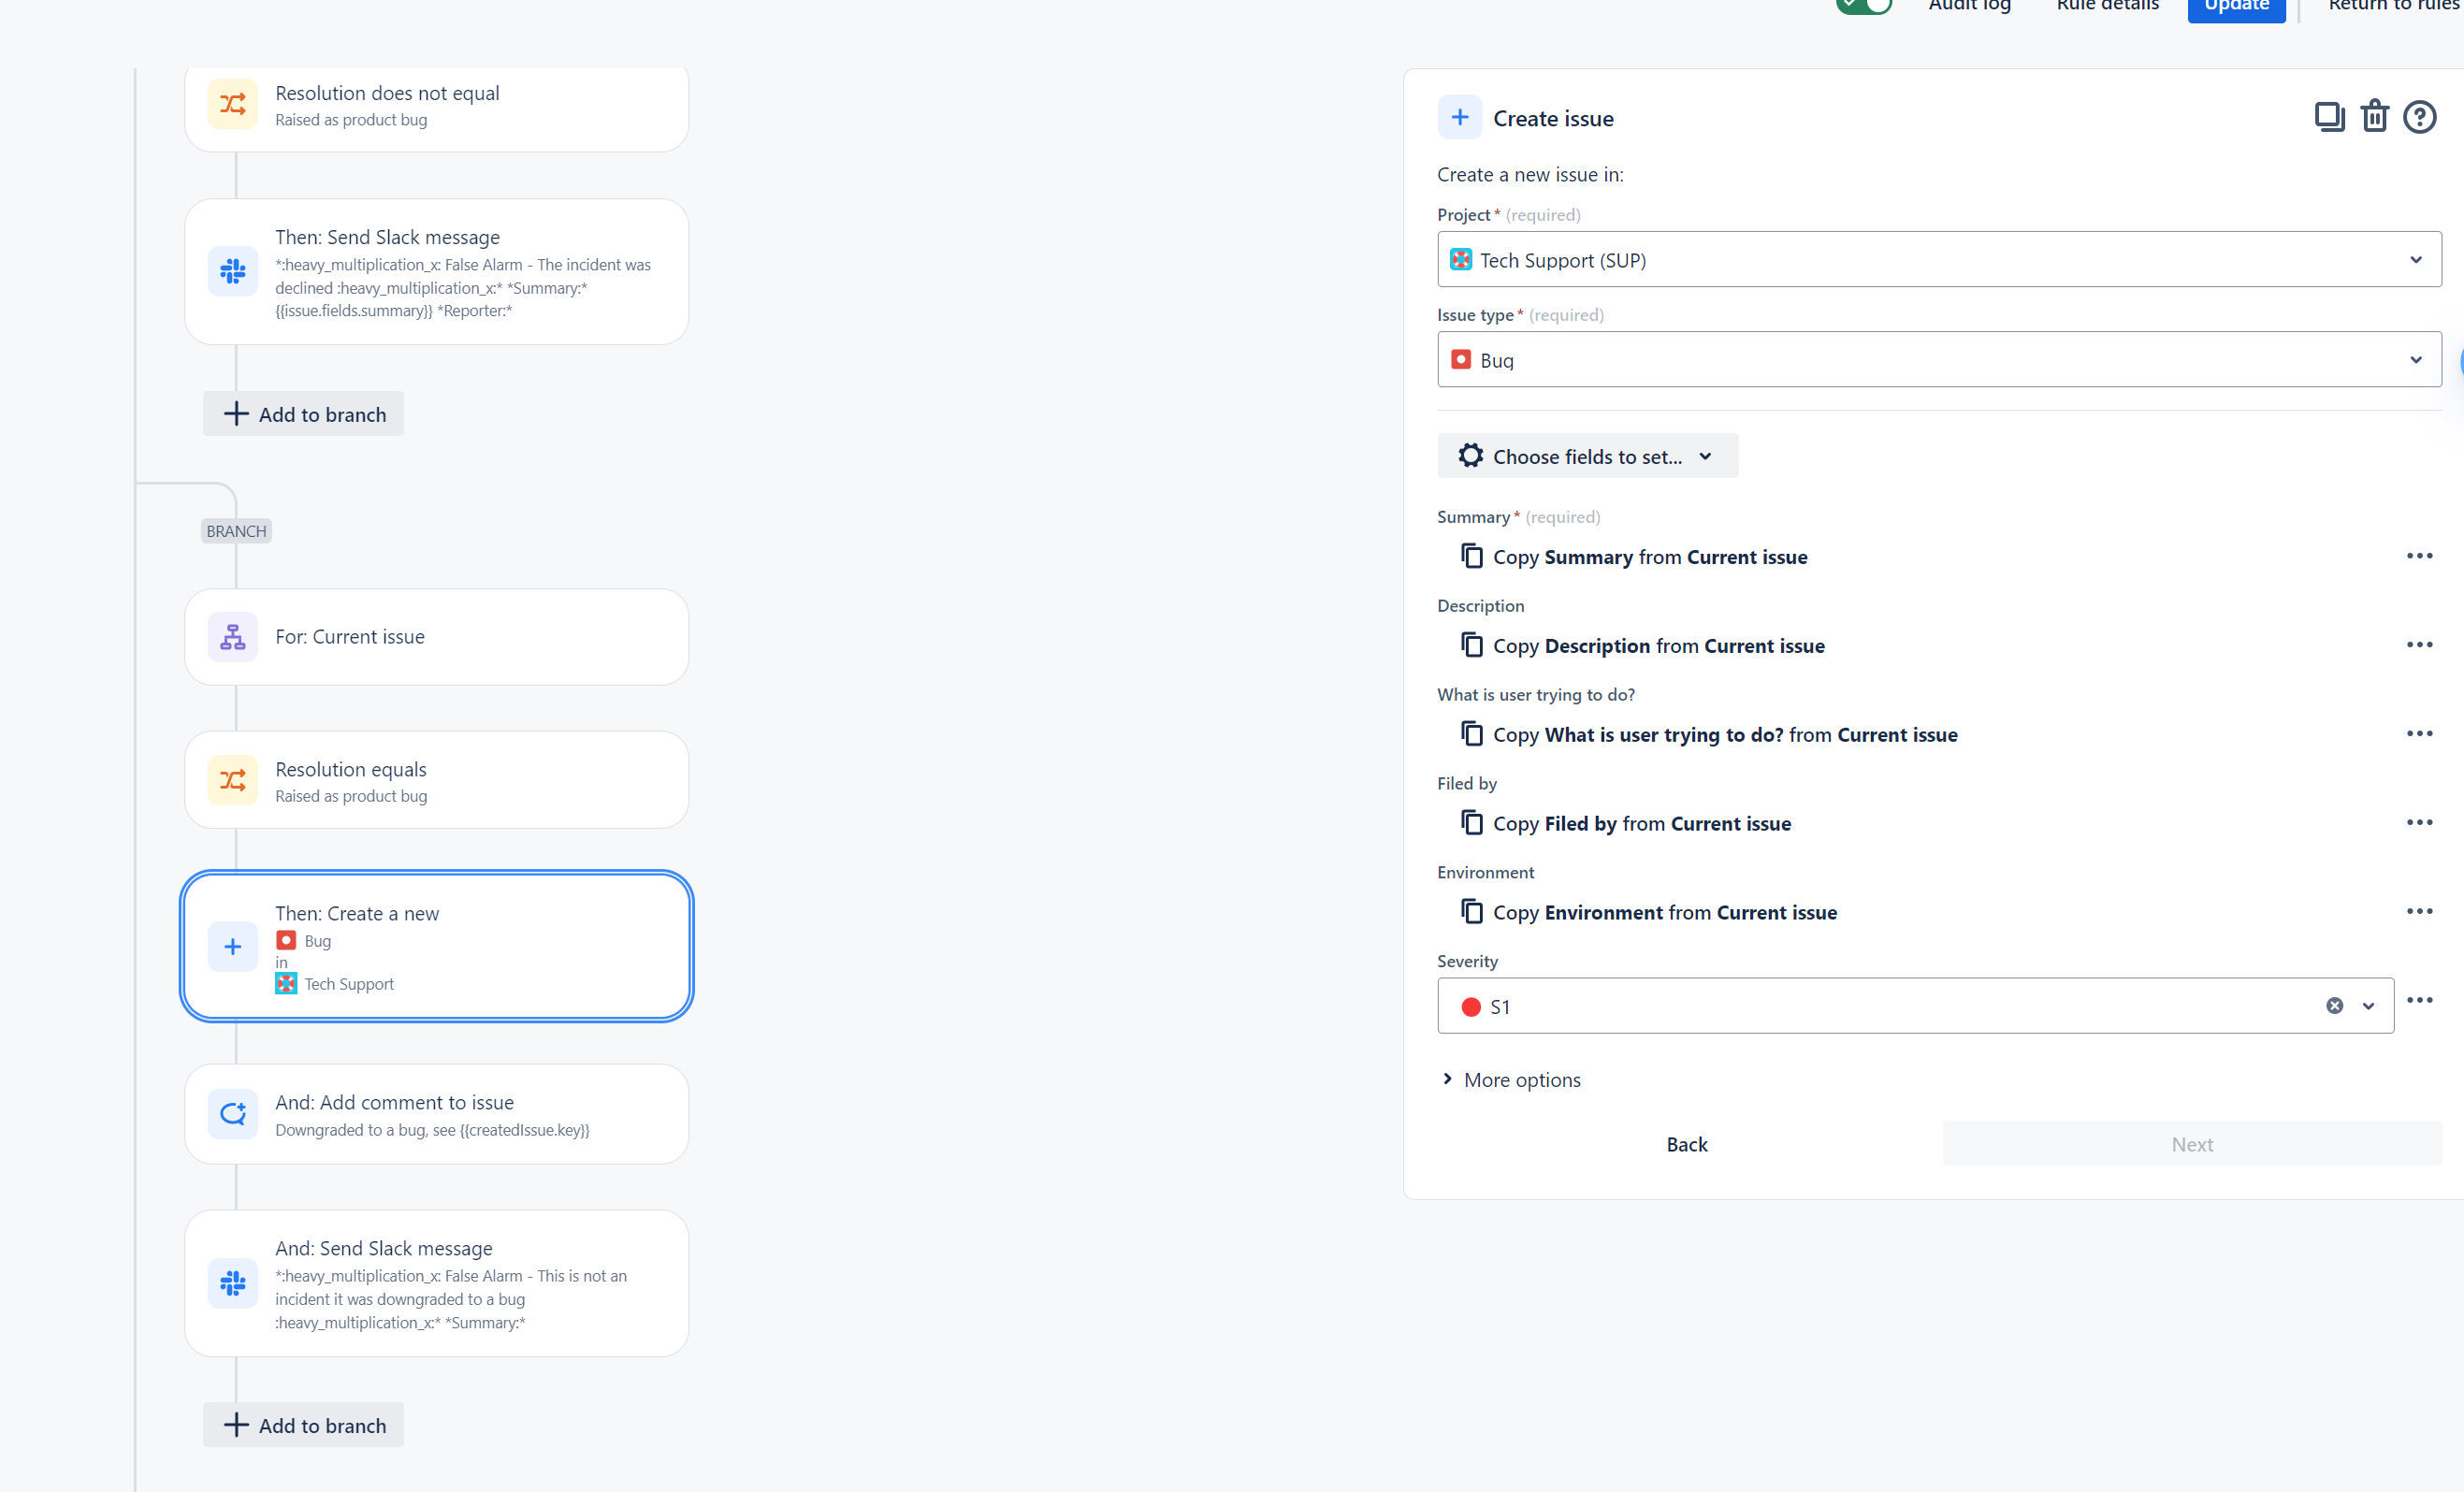This screenshot has width=2464, height=1492.
Task: Click the refresh icon on the Add comment to issue card
Action: 233,1113
